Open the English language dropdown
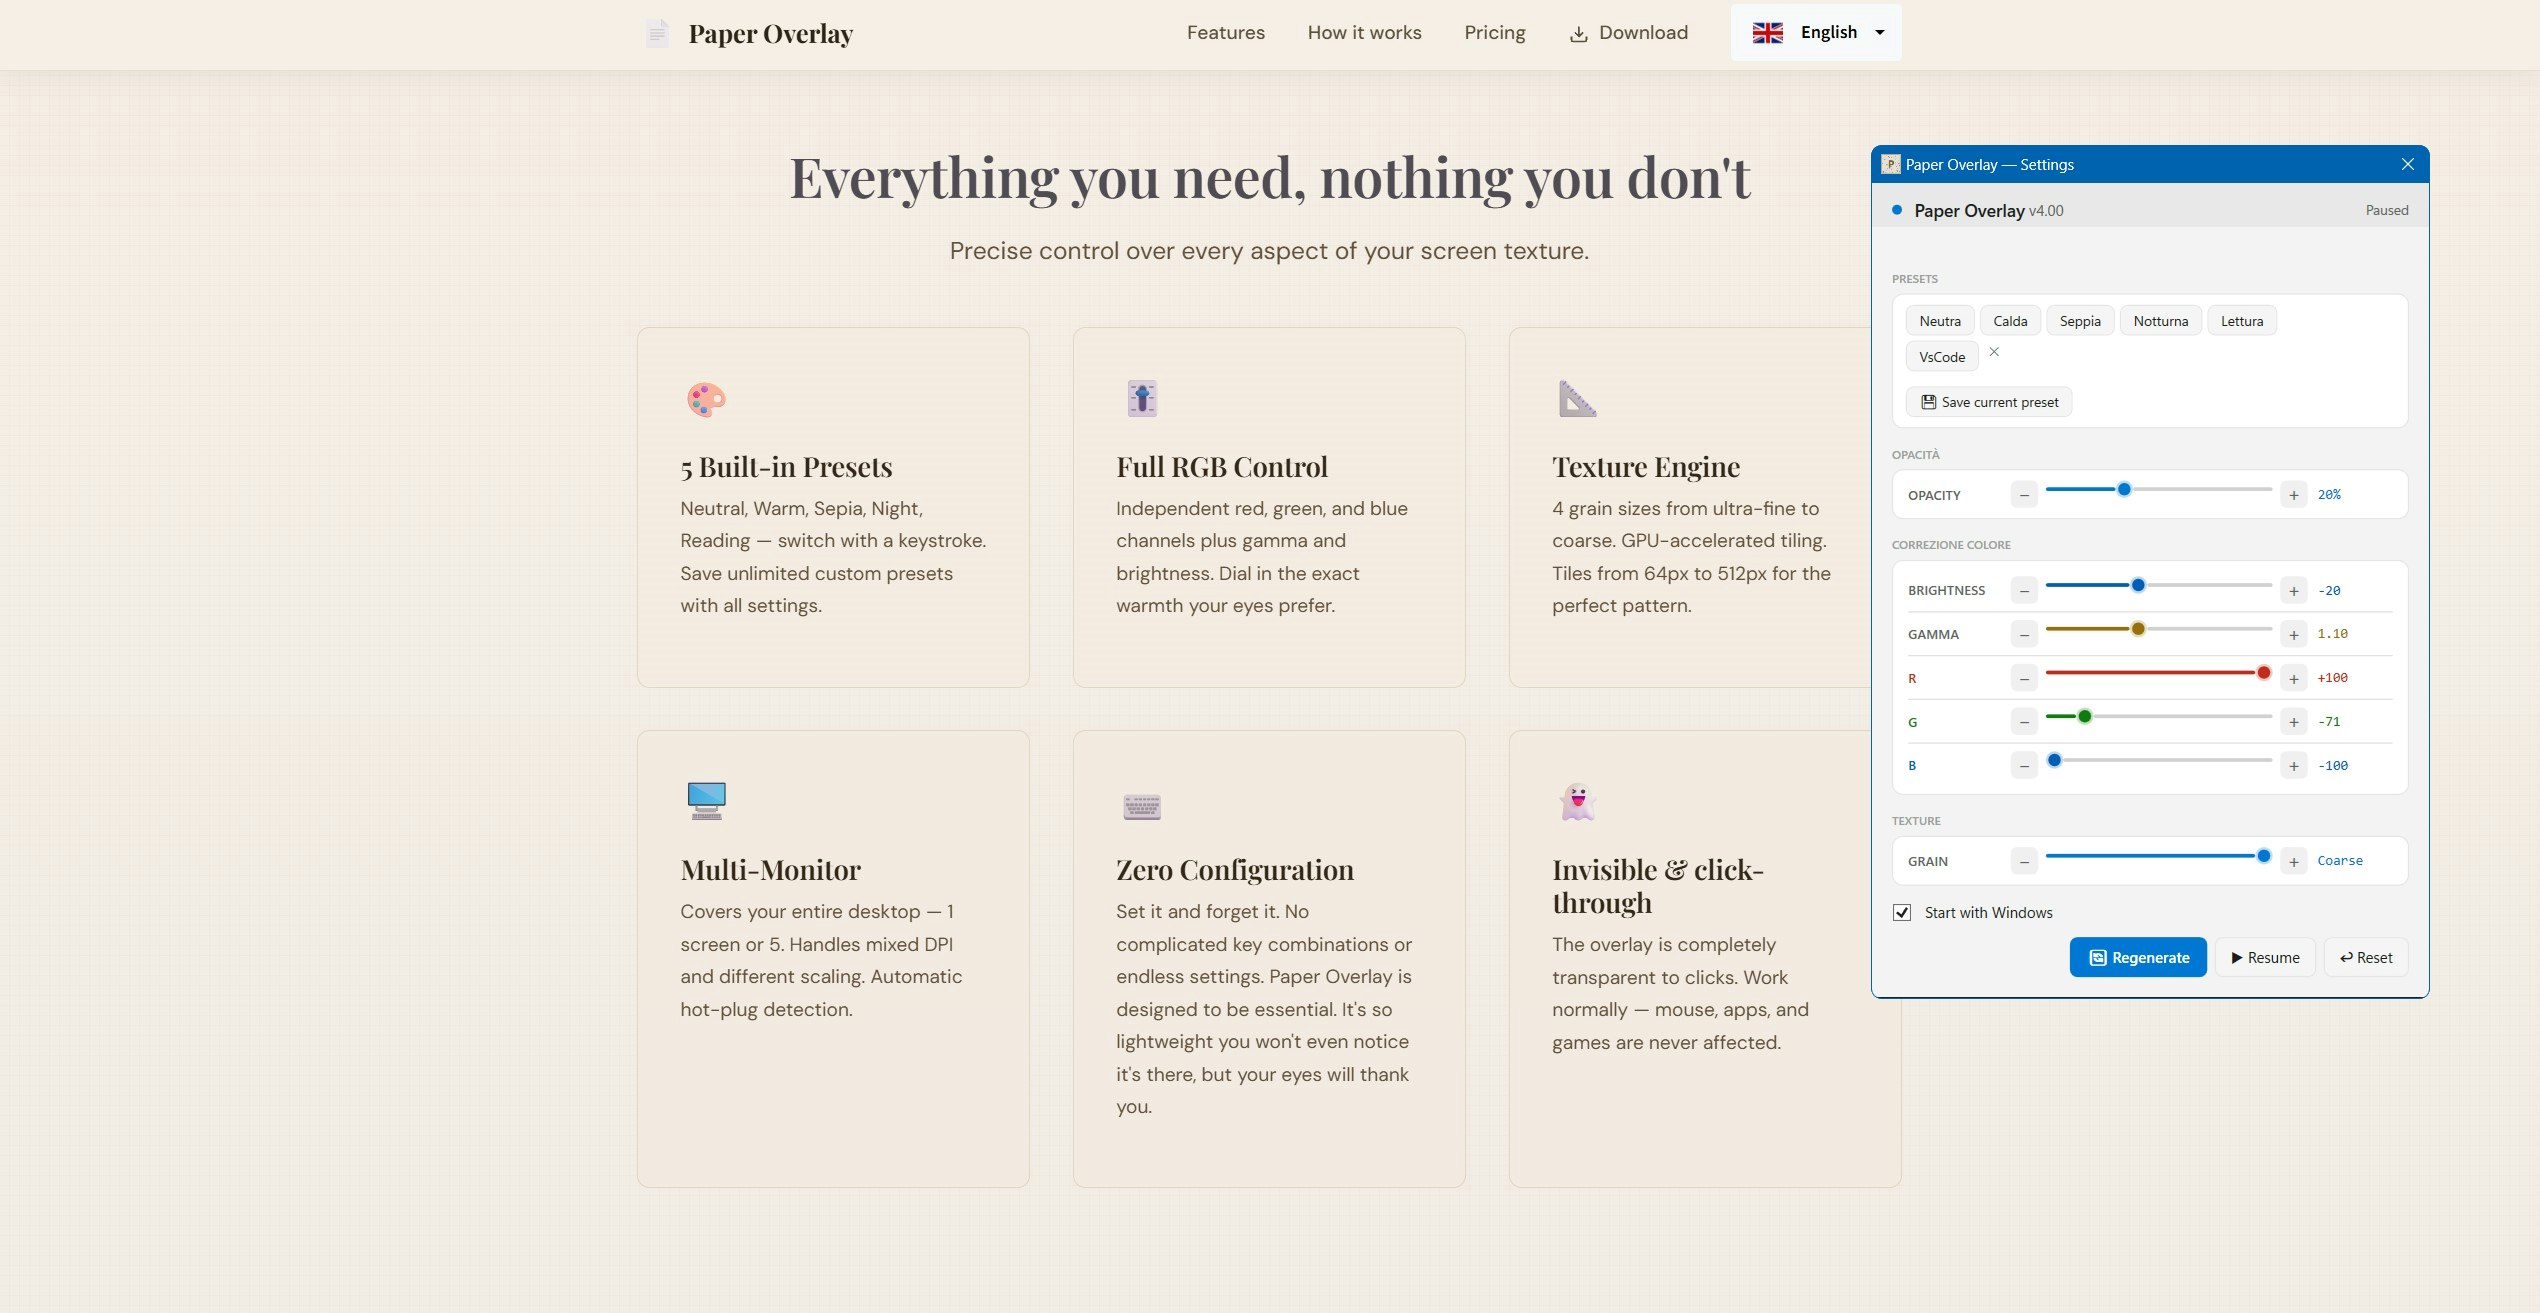The width and height of the screenshot is (2540, 1313). click(x=1816, y=33)
